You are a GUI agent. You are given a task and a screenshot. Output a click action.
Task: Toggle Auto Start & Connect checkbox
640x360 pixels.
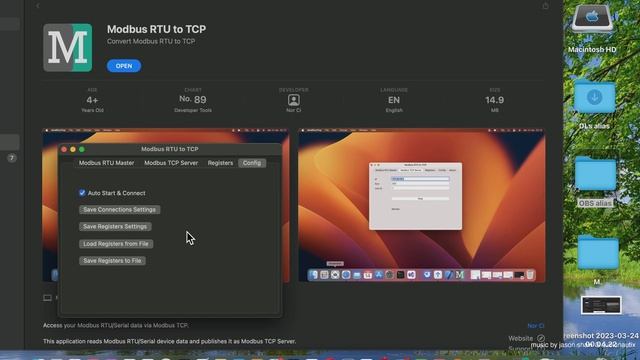coord(82,193)
